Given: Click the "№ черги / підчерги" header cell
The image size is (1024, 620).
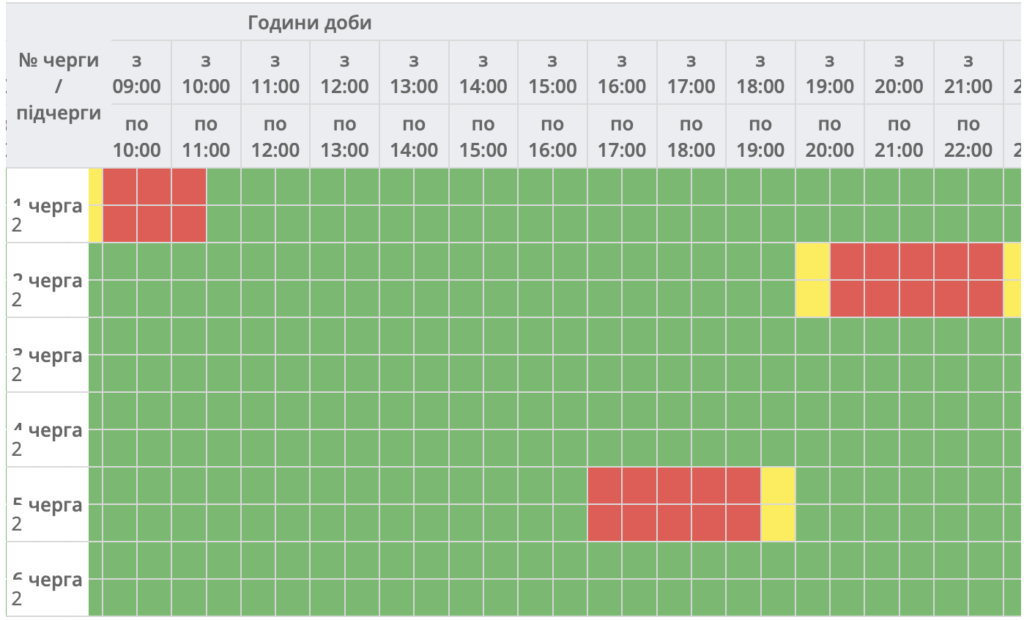Looking at the screenshot, I should pyautogui.click(x=60, y=86).
